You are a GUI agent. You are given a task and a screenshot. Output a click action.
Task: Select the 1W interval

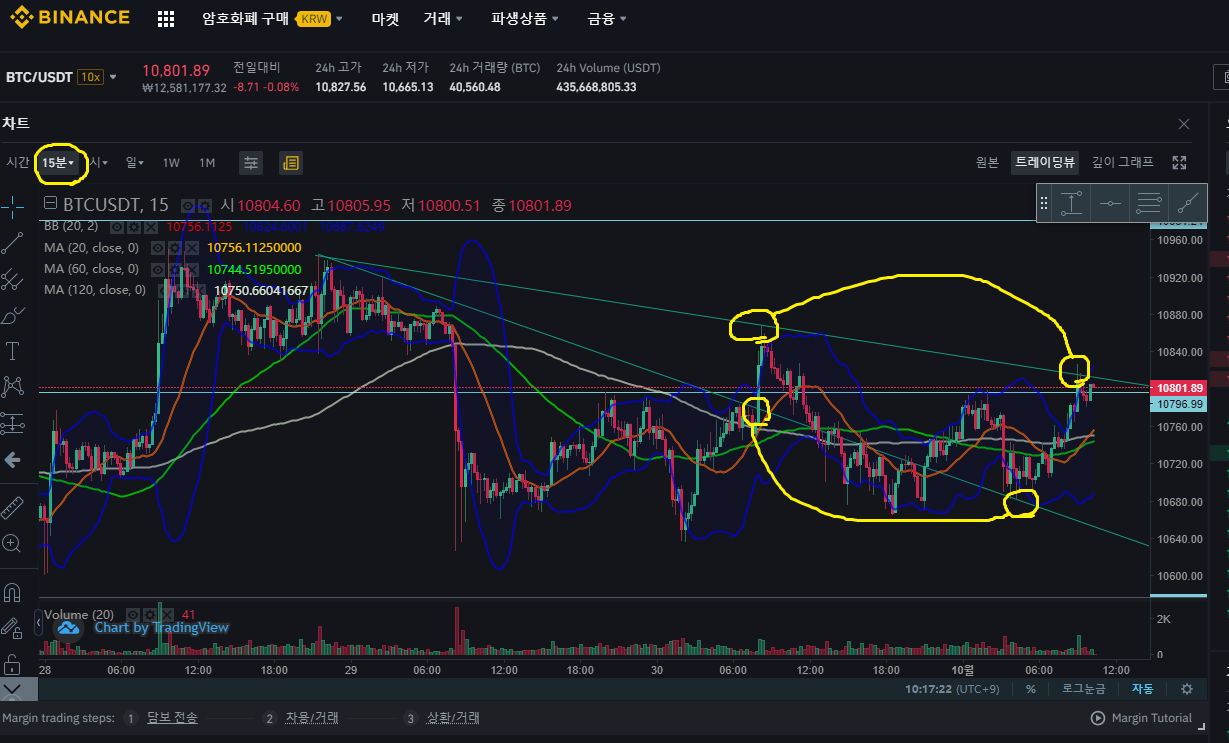[171, 162]
